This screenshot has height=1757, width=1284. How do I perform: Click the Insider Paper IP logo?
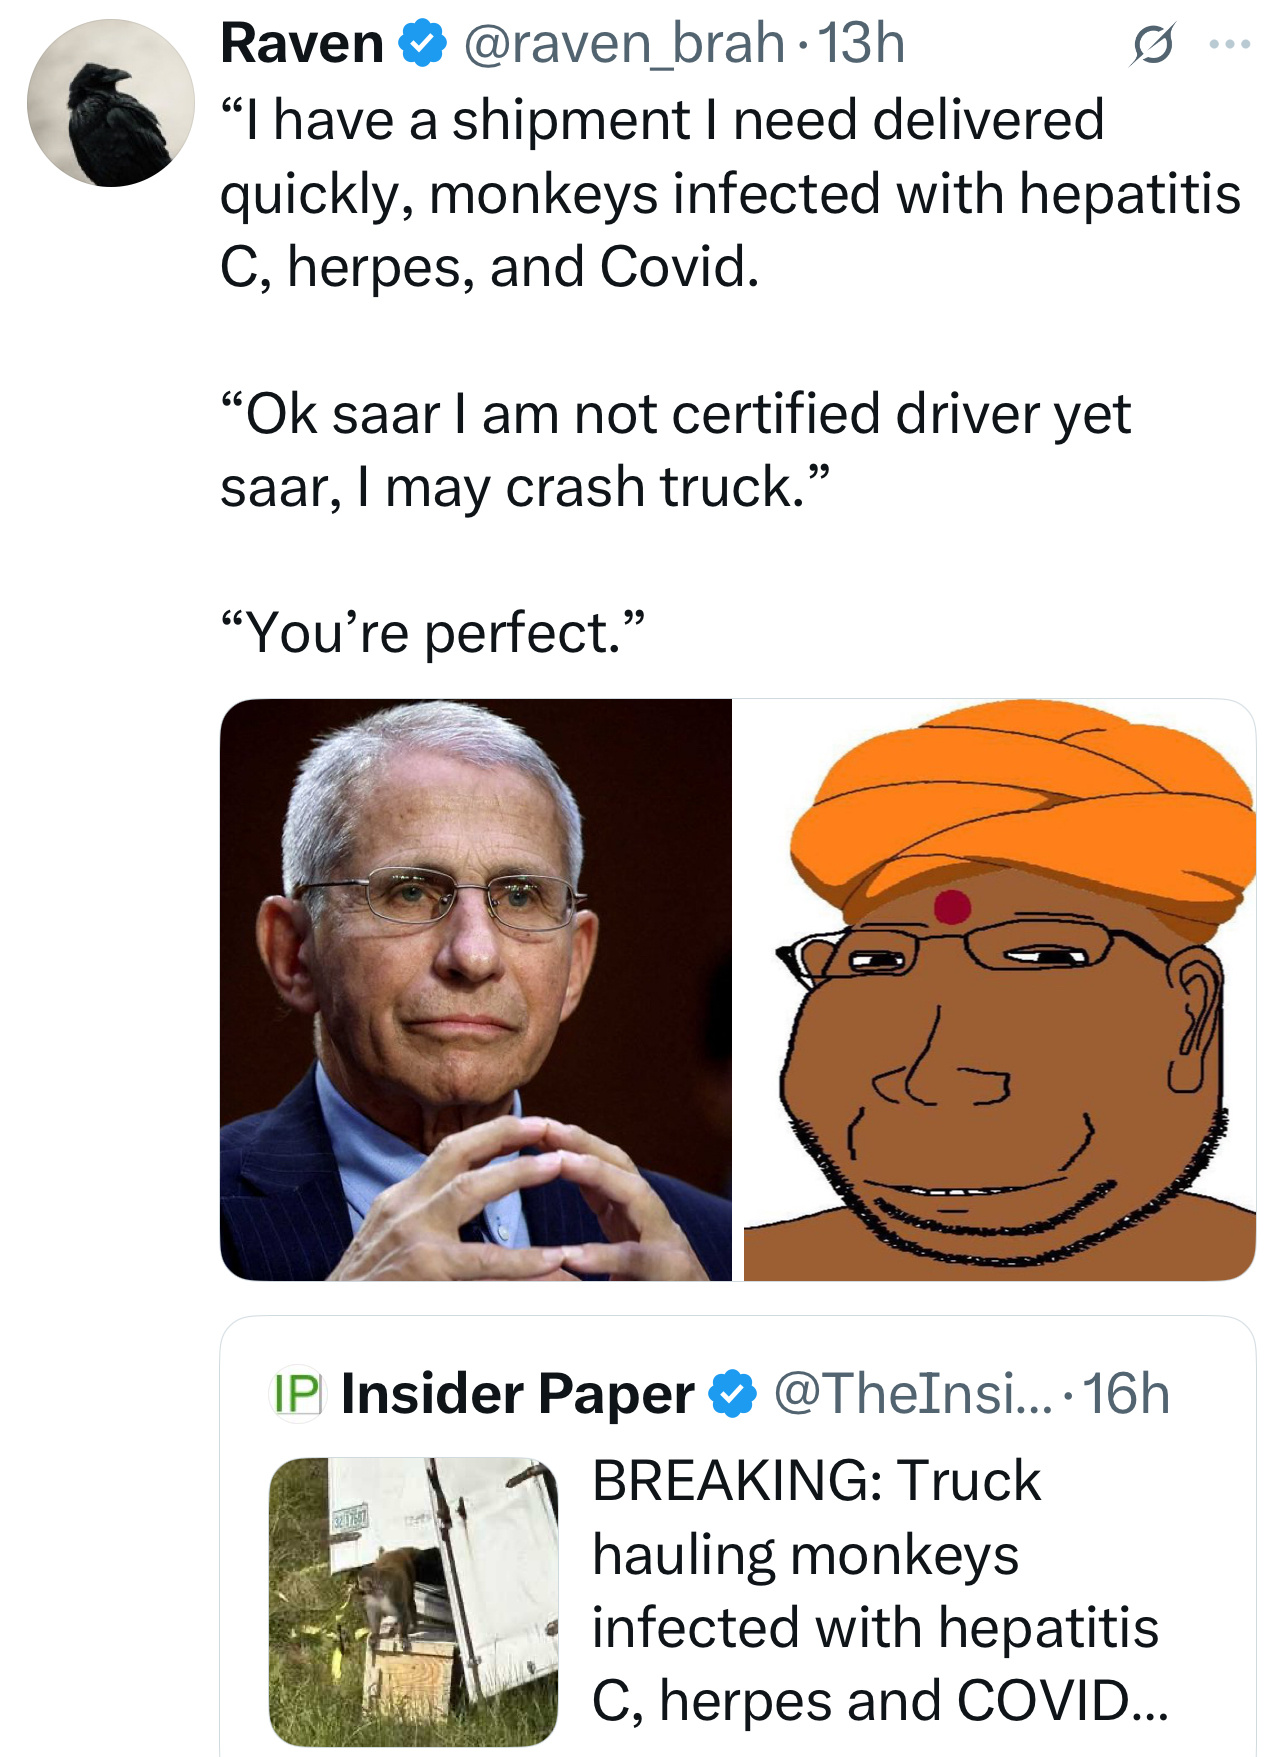pos(297,1394)
